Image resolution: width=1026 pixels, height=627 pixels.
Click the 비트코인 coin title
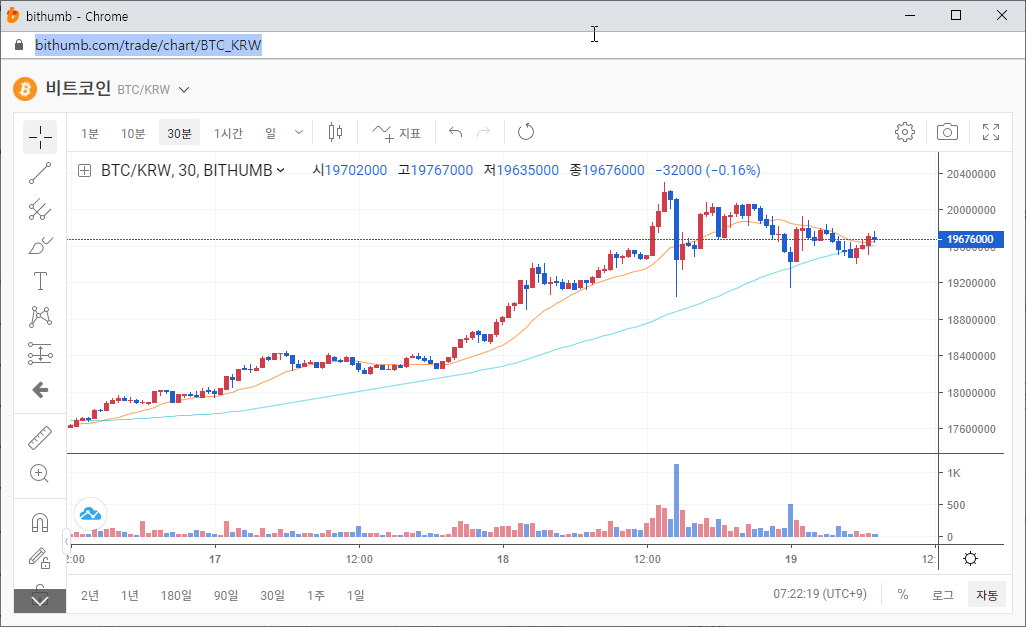(79, 88)
